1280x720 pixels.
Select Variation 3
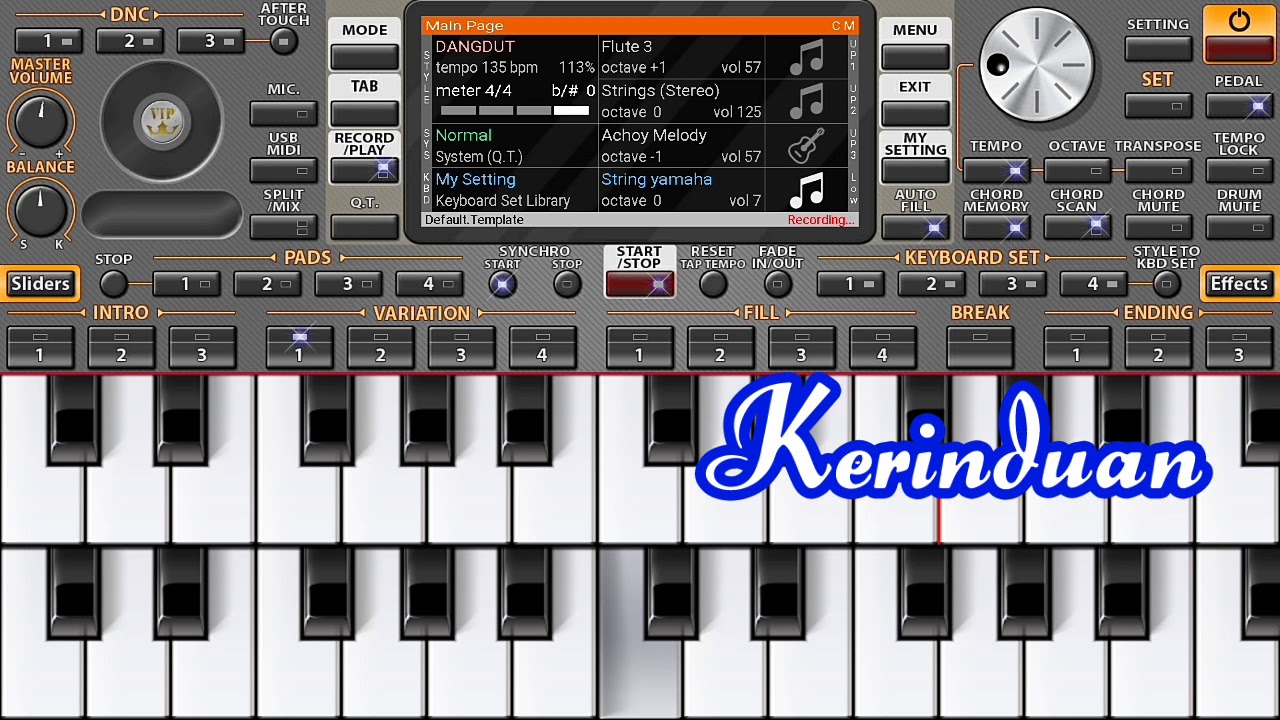pyautogui.click(x=461, y=347)
